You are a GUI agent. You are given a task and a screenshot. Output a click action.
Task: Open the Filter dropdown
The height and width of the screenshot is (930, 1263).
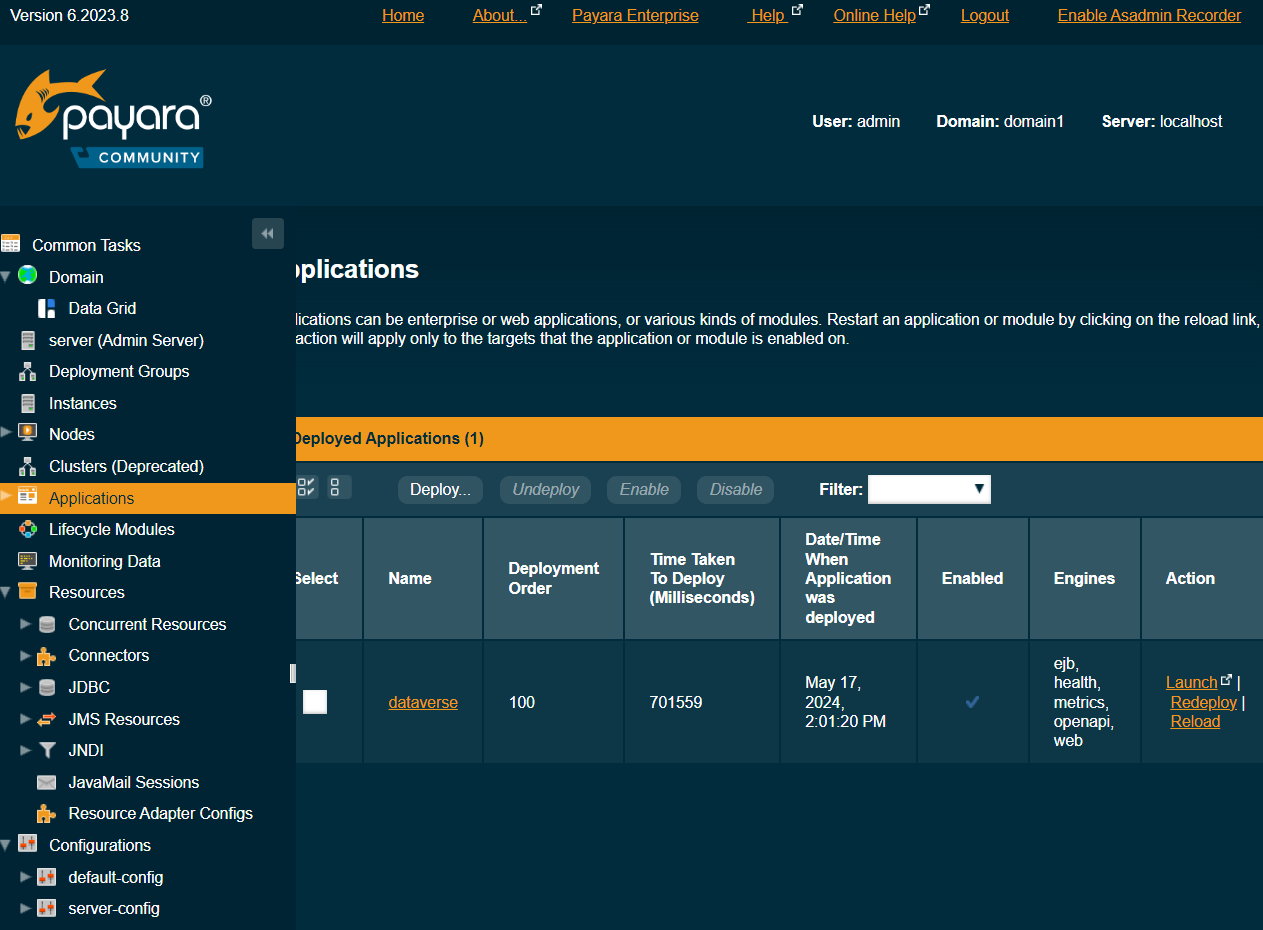tap(929, 489)
